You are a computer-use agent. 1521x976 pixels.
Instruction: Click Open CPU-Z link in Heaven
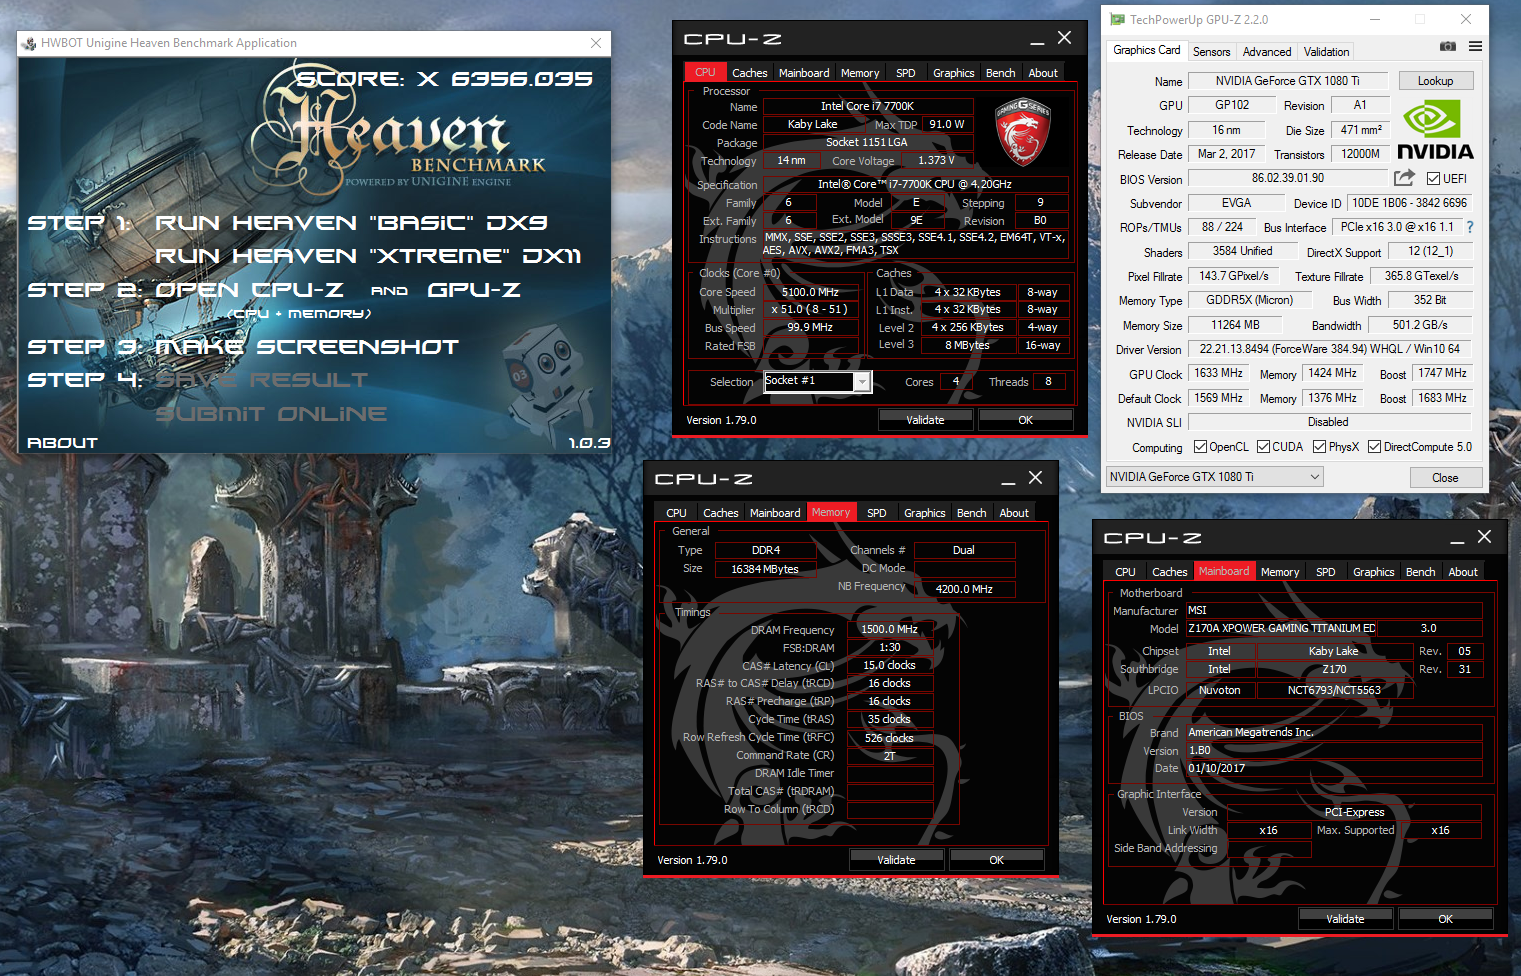click(x=249, y=290)
